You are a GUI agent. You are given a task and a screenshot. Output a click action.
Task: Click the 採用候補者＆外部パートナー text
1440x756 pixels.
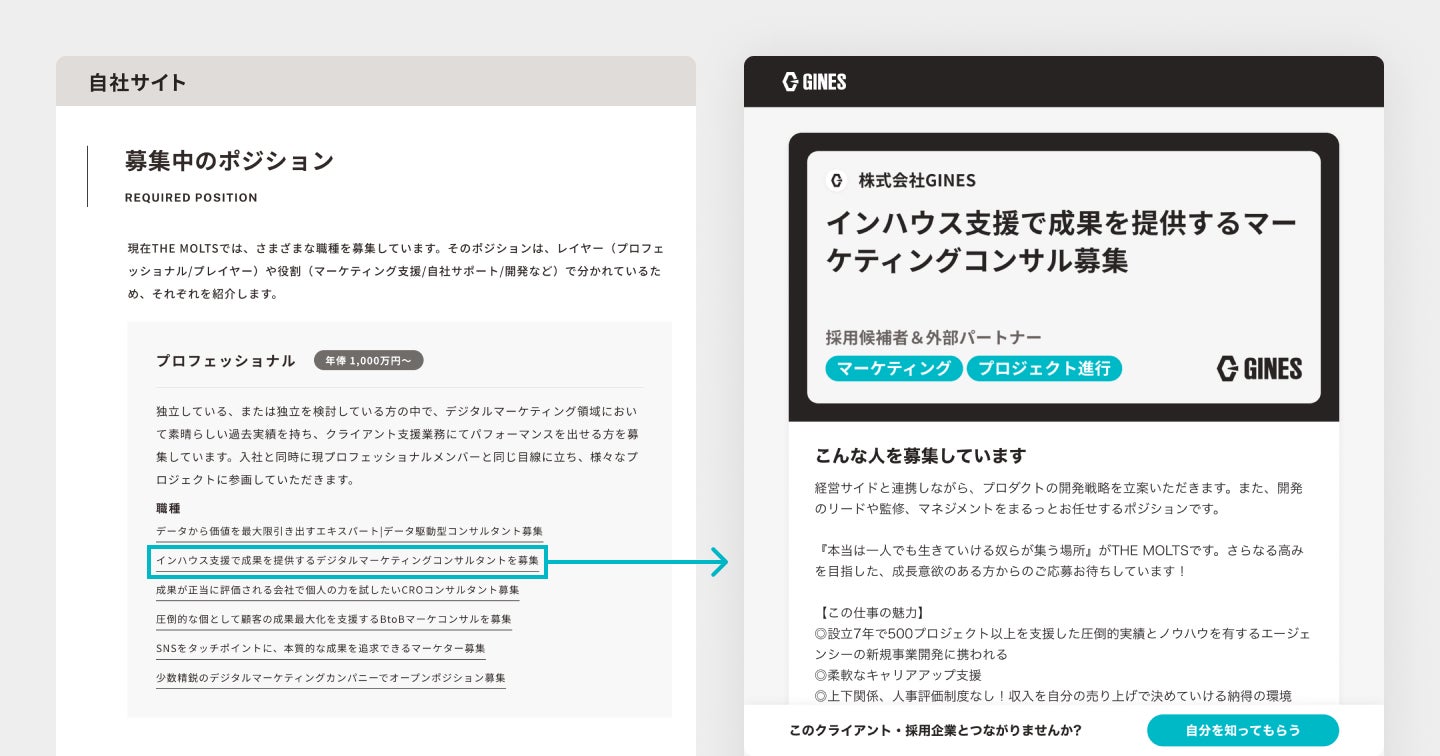(933, 338)
